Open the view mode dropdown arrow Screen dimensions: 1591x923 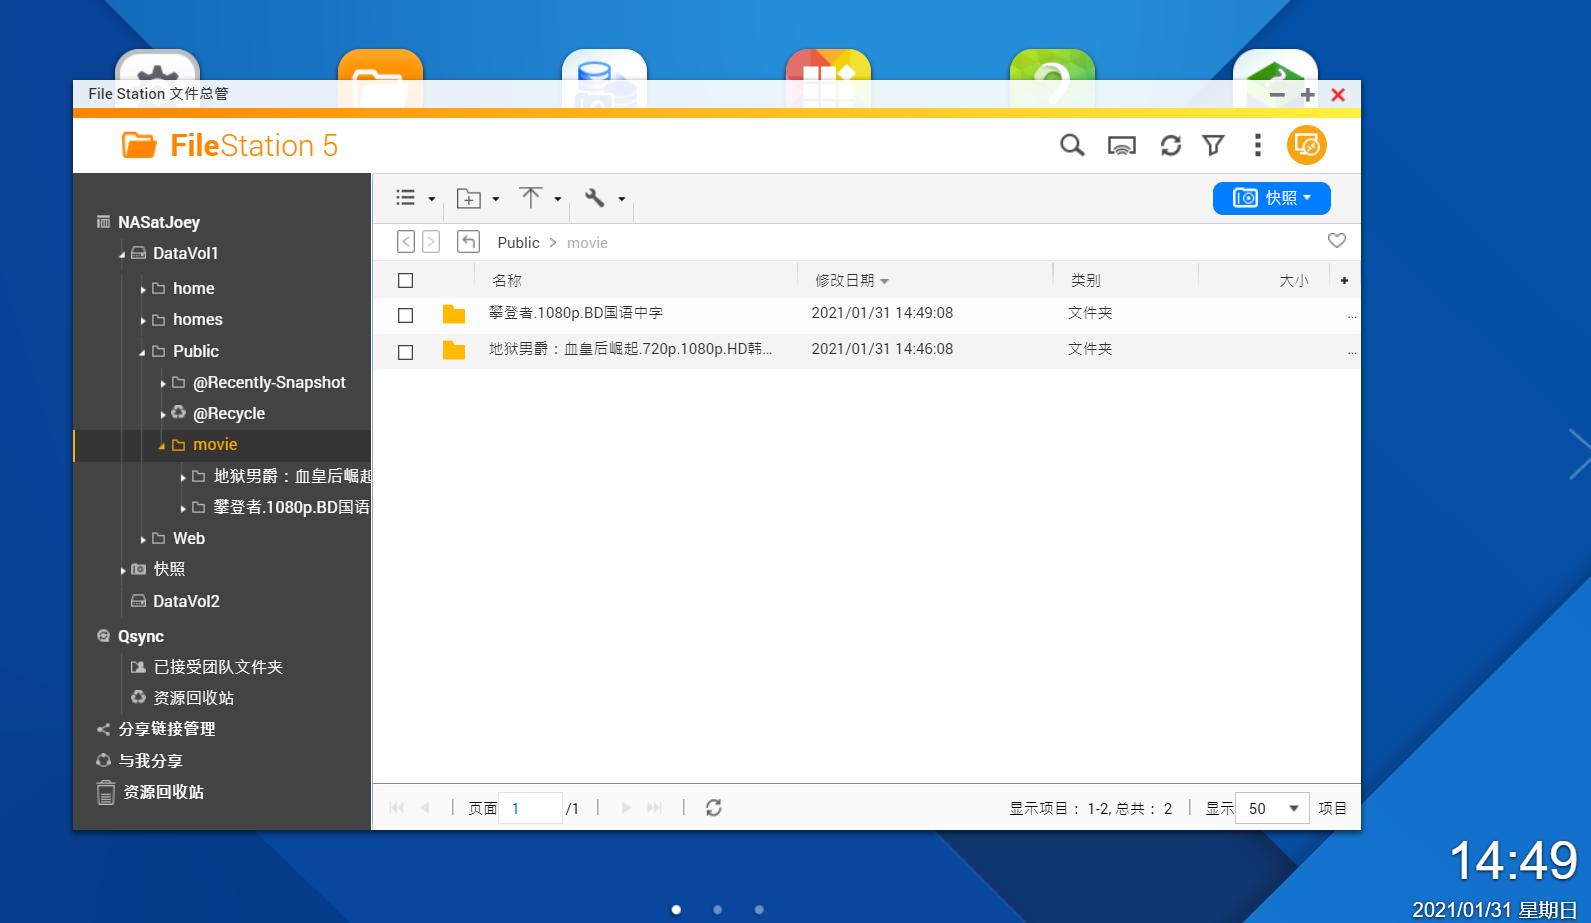431,199
